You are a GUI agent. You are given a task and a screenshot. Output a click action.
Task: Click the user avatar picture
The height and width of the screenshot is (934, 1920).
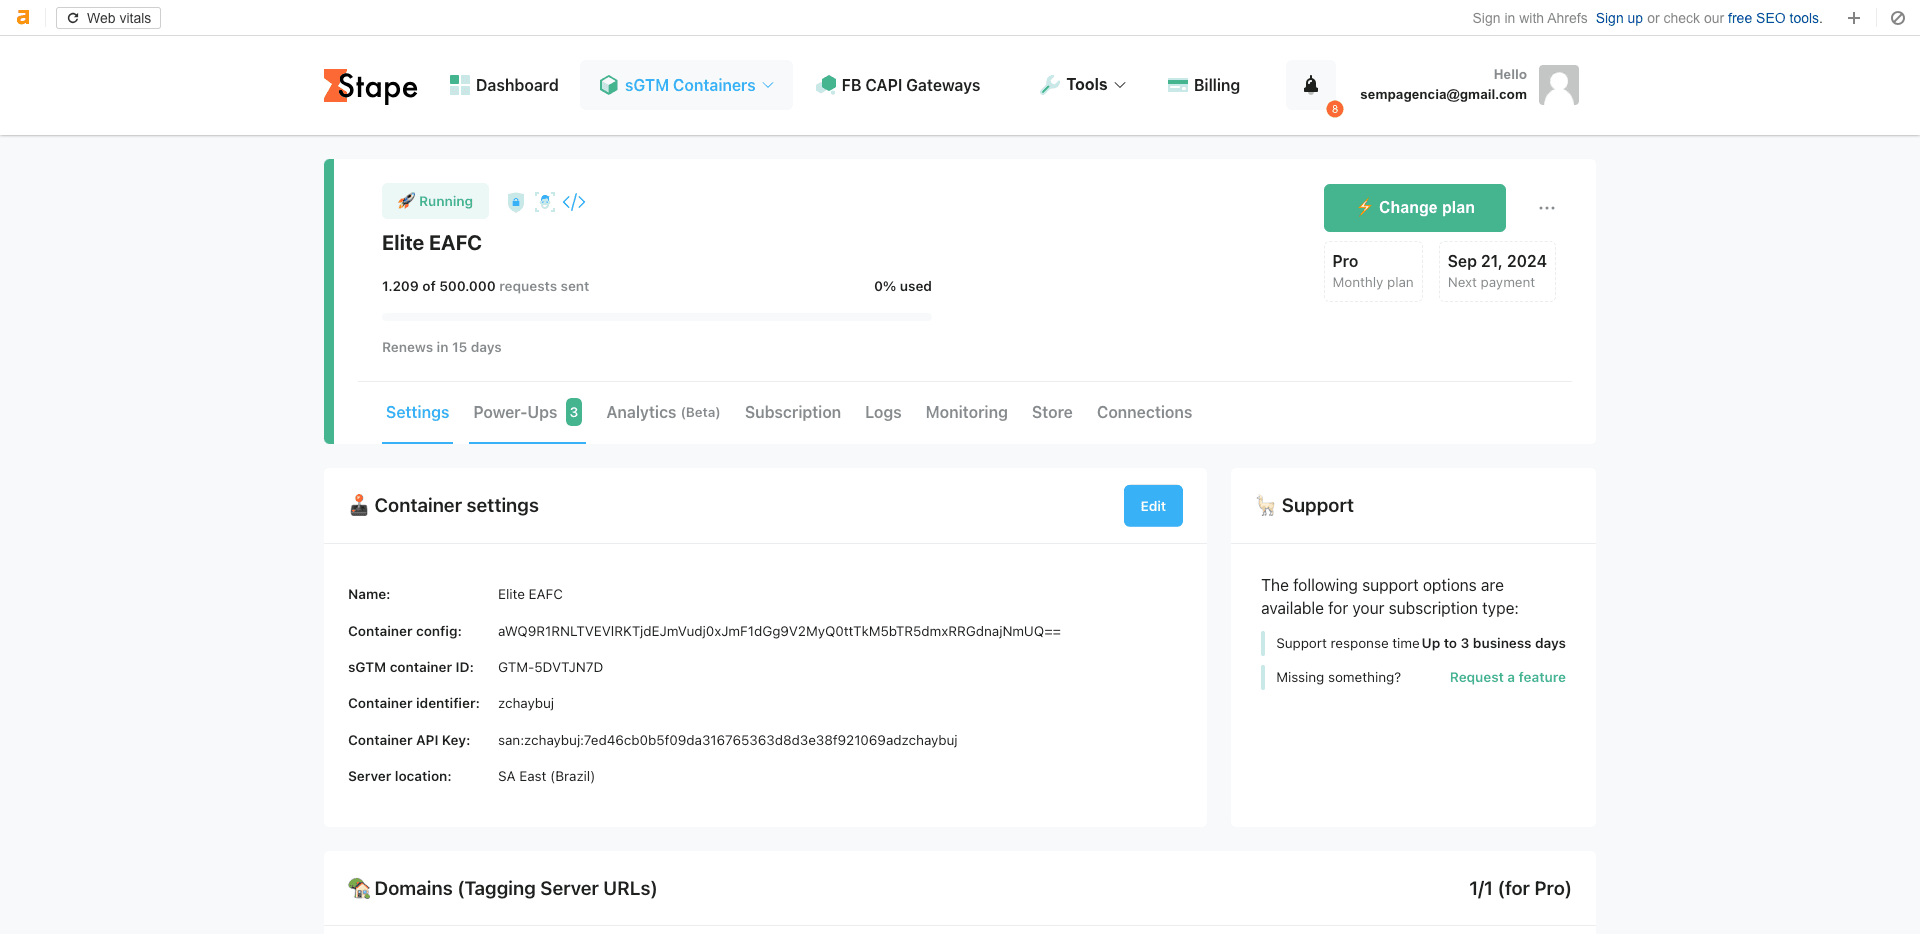click(1558, 85)
